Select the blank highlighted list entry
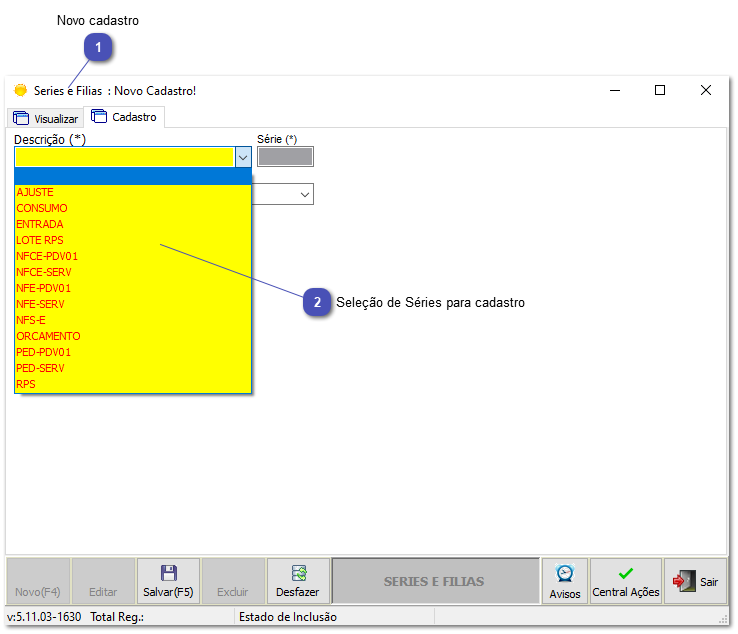The image size is (738, 634). click(x=133, y=177)
